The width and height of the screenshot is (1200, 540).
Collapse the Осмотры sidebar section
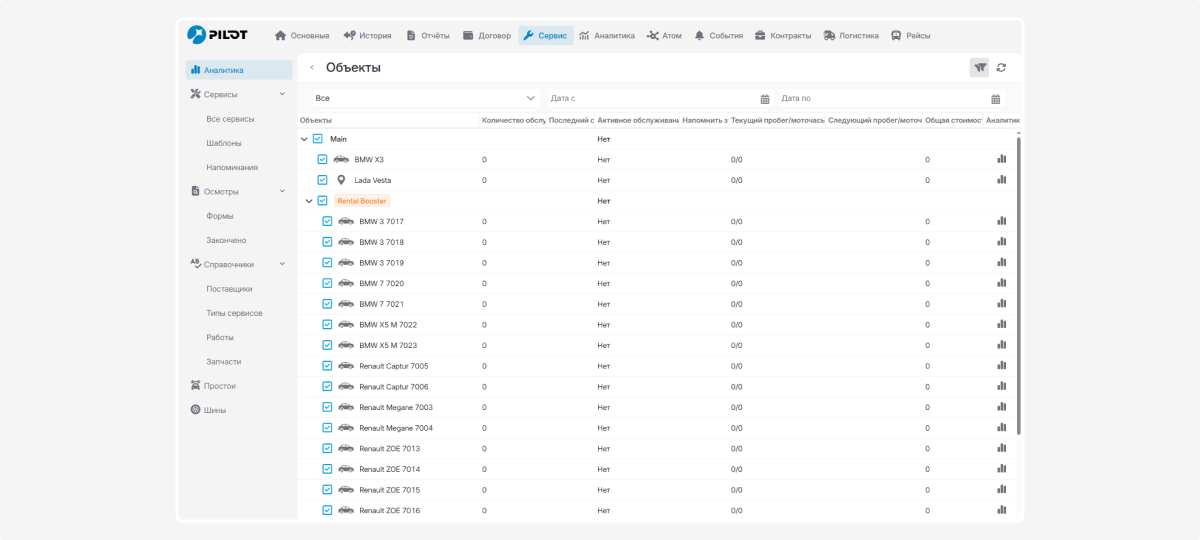click(x=282, y=191)
